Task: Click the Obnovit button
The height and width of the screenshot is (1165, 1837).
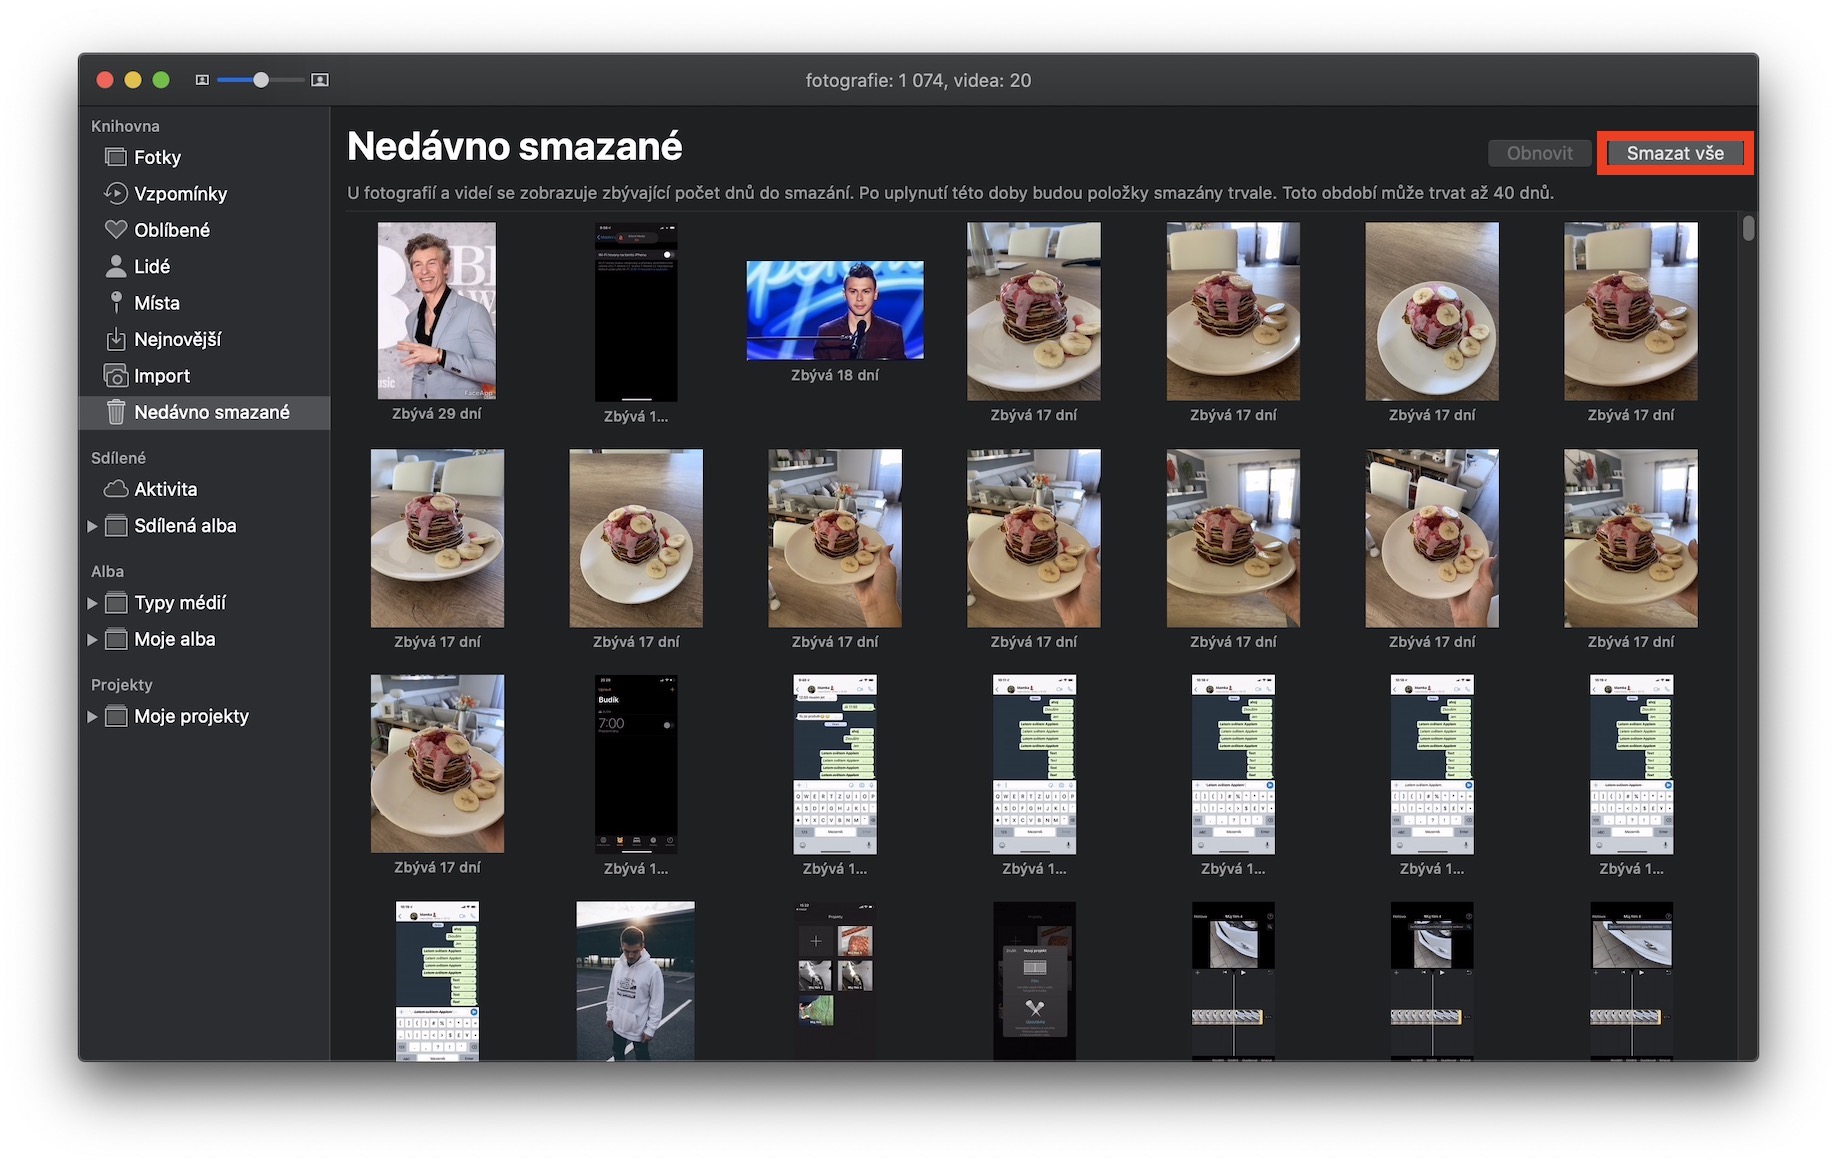Action: point(1539,153)
